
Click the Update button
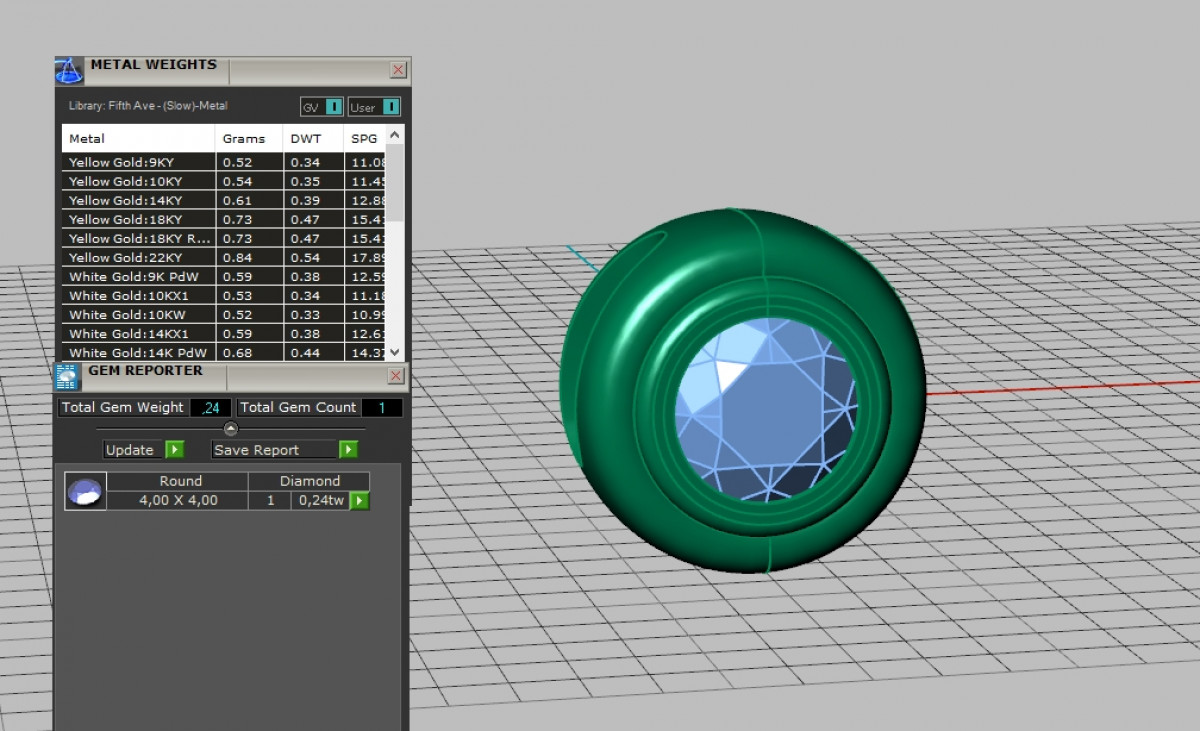point(143,450)
